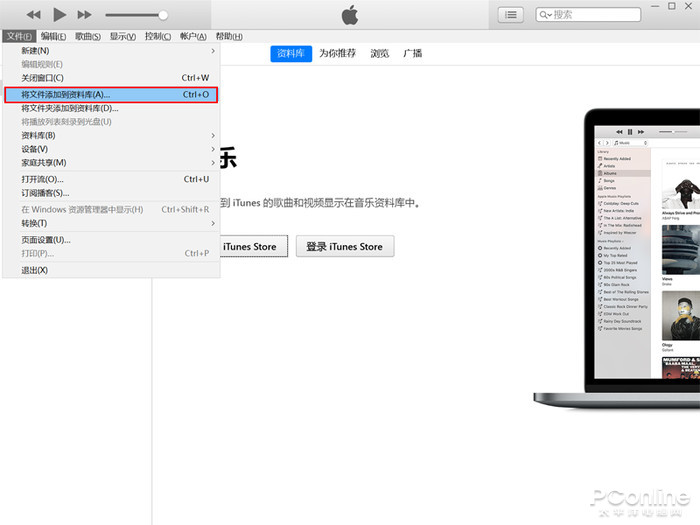The width and height of the screenshot is (700, 525).
Task: Adjust the volume slider knob
Action: pos(163,15)
